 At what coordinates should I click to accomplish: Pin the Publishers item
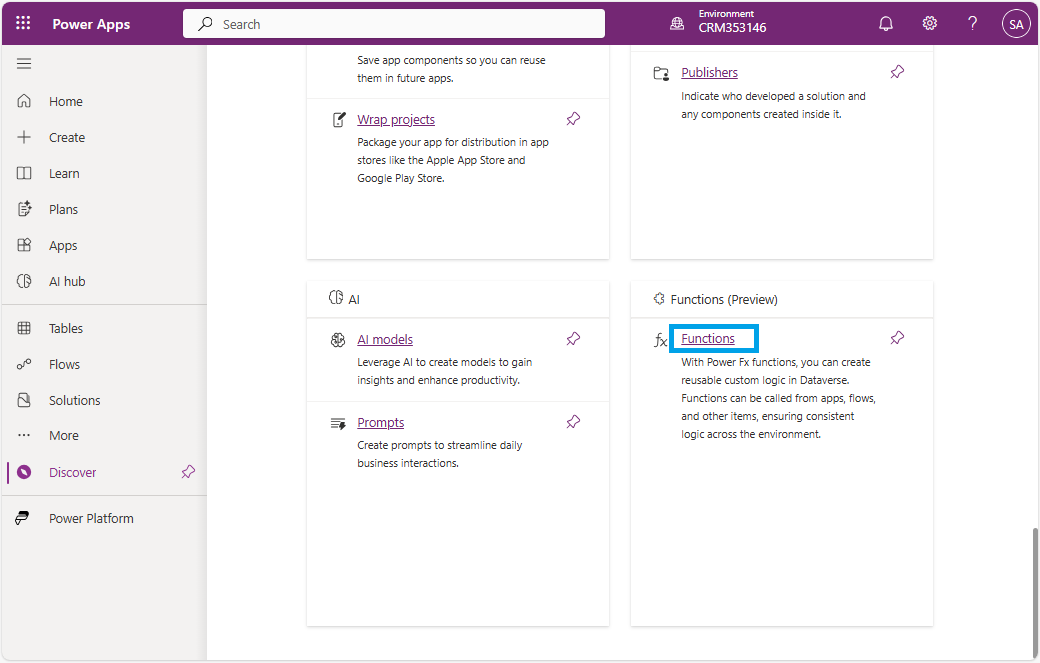point(897,72)
